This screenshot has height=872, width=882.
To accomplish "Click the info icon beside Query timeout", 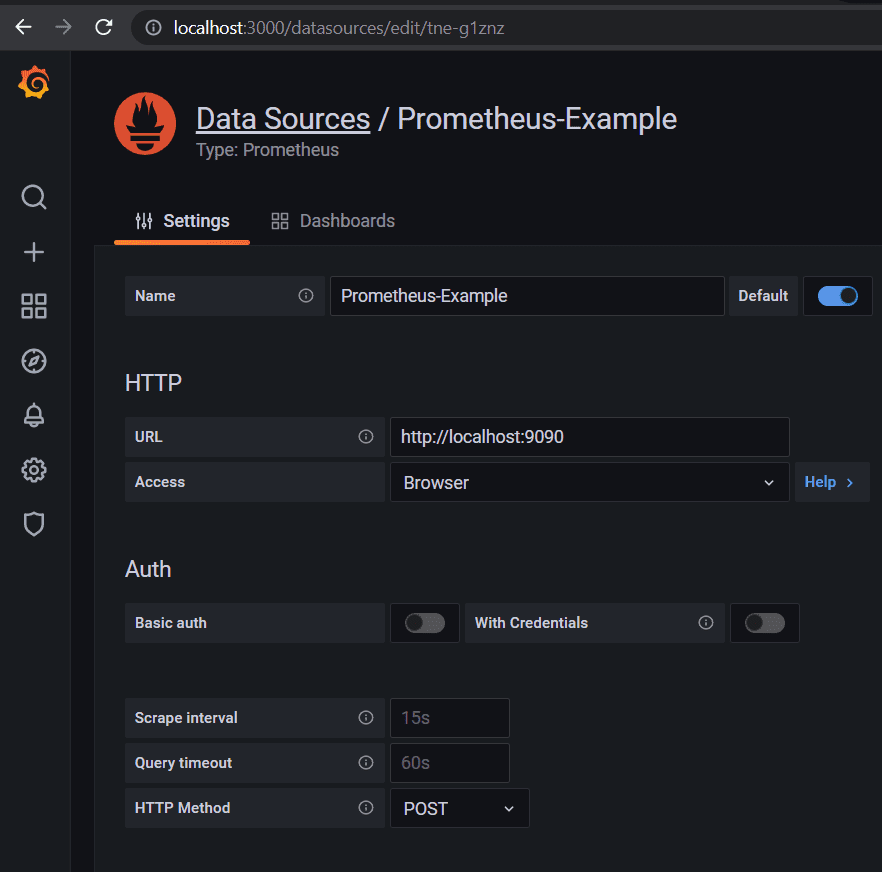I will pos(366,762).
